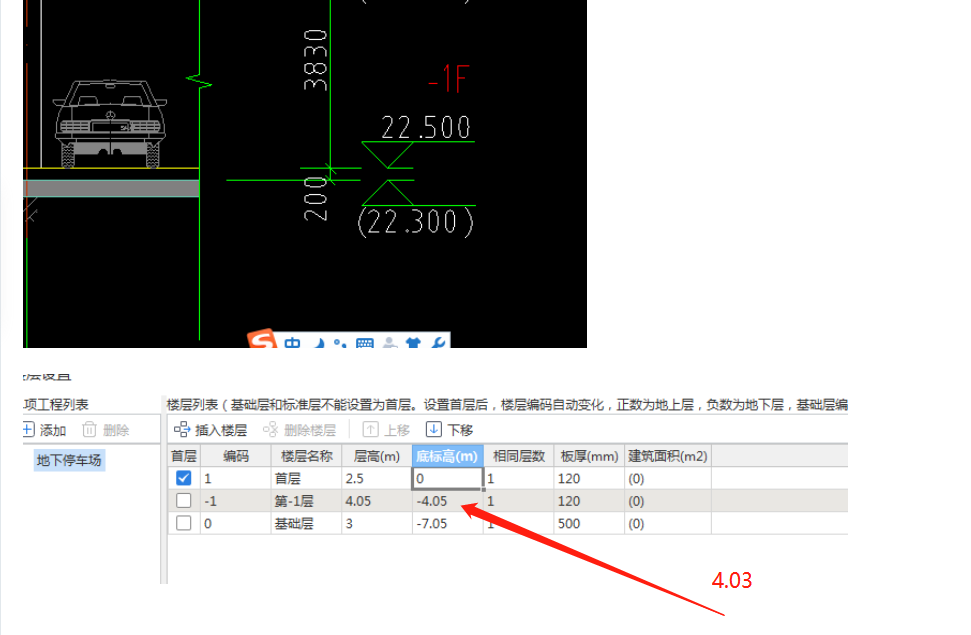This screenshot has height=635, width=971.
Task: Click 板厚 cell 120 in 第-1层 row
Action: [589, 501]
